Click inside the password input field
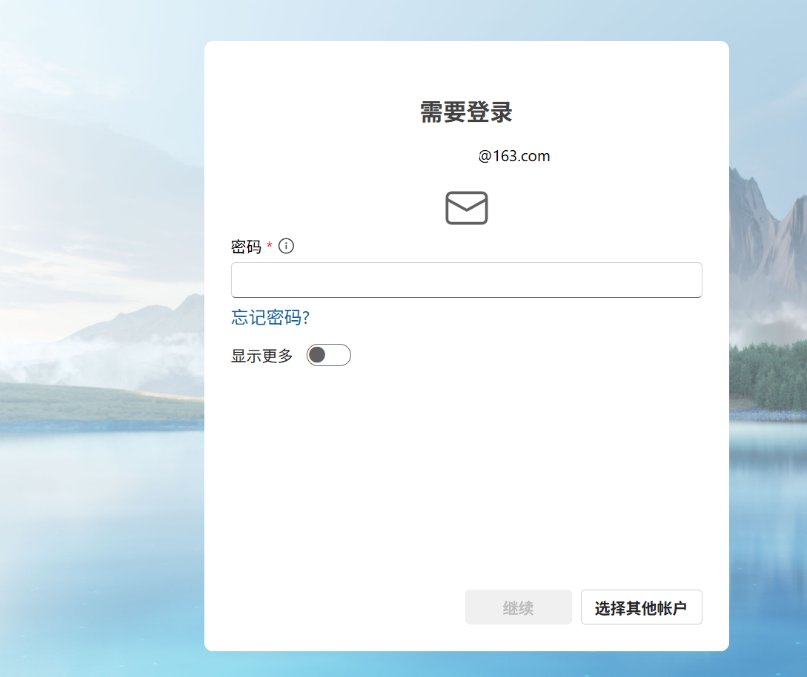 466,280
